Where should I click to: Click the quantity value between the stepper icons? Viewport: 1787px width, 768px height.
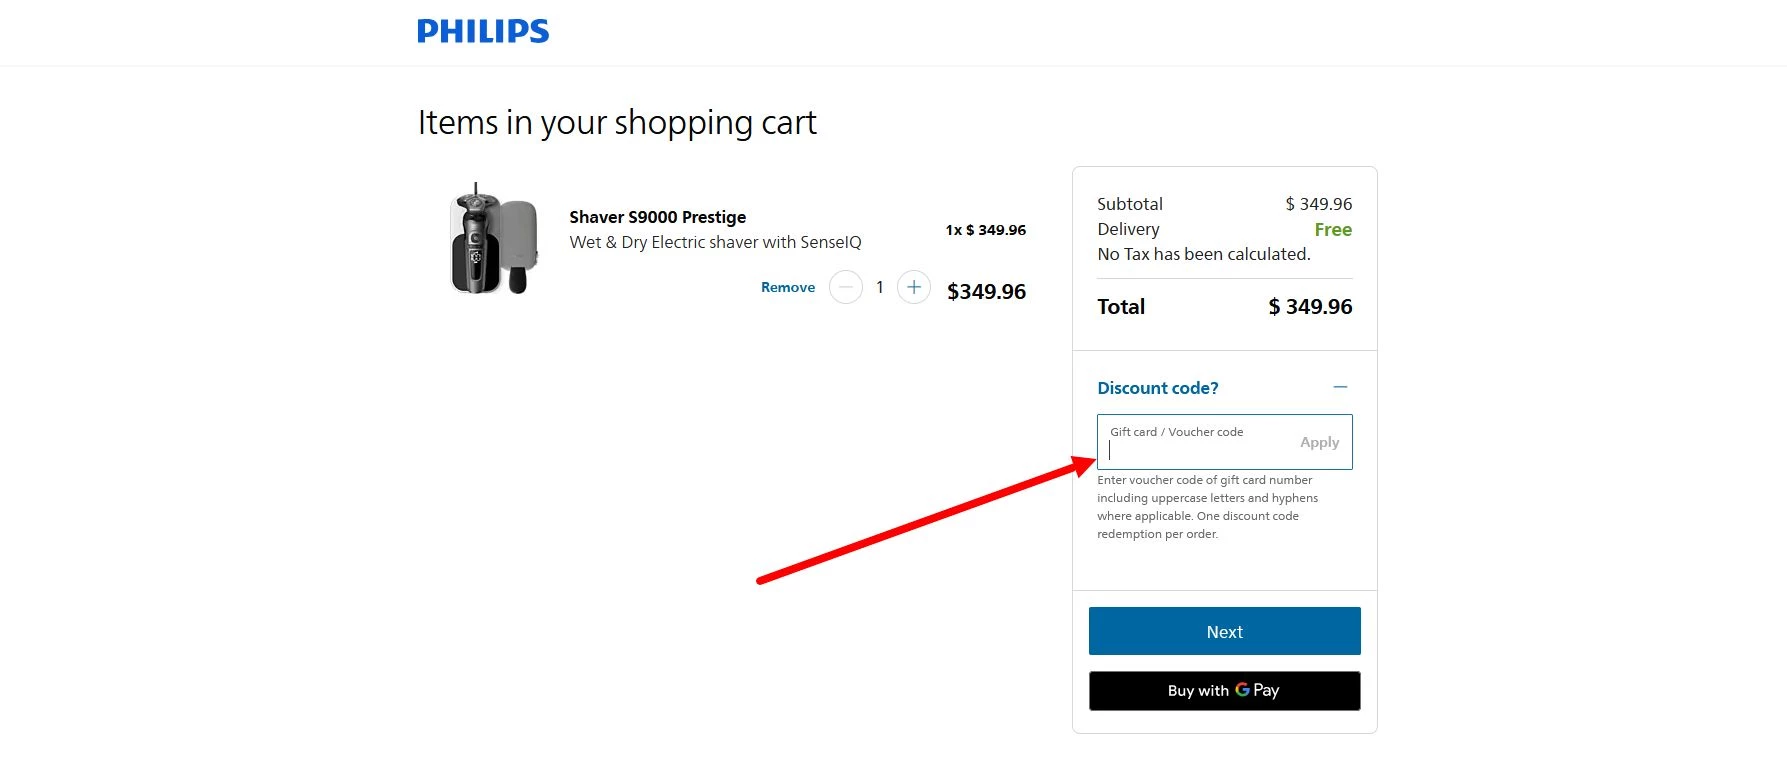click(879, 287)
